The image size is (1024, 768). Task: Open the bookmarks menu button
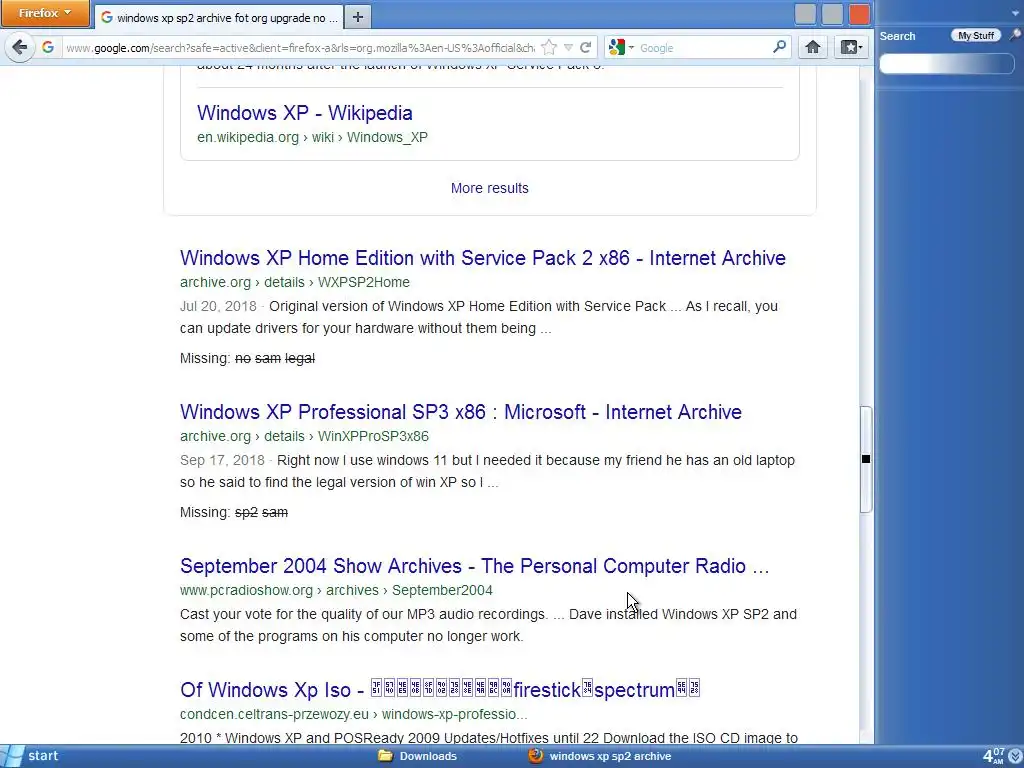(851, 47)
